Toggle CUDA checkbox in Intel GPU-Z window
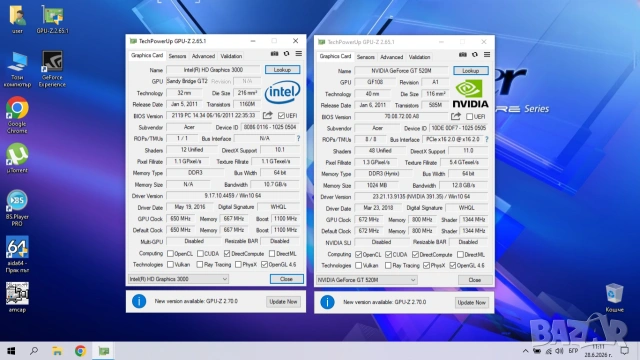 click(200, 254)
